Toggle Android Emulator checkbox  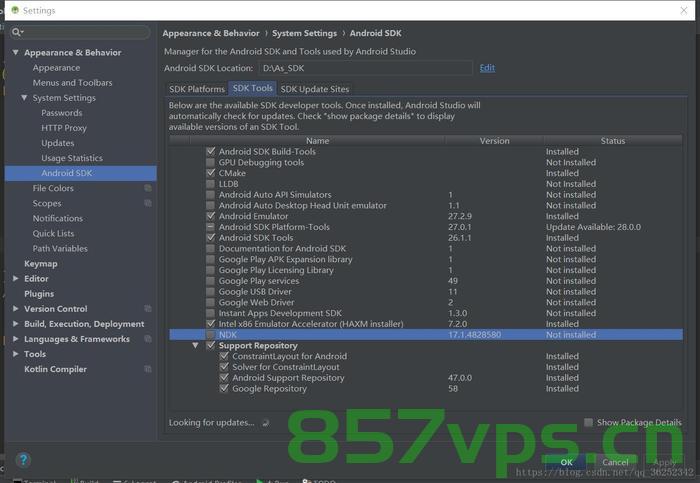[x=211, y=216]
